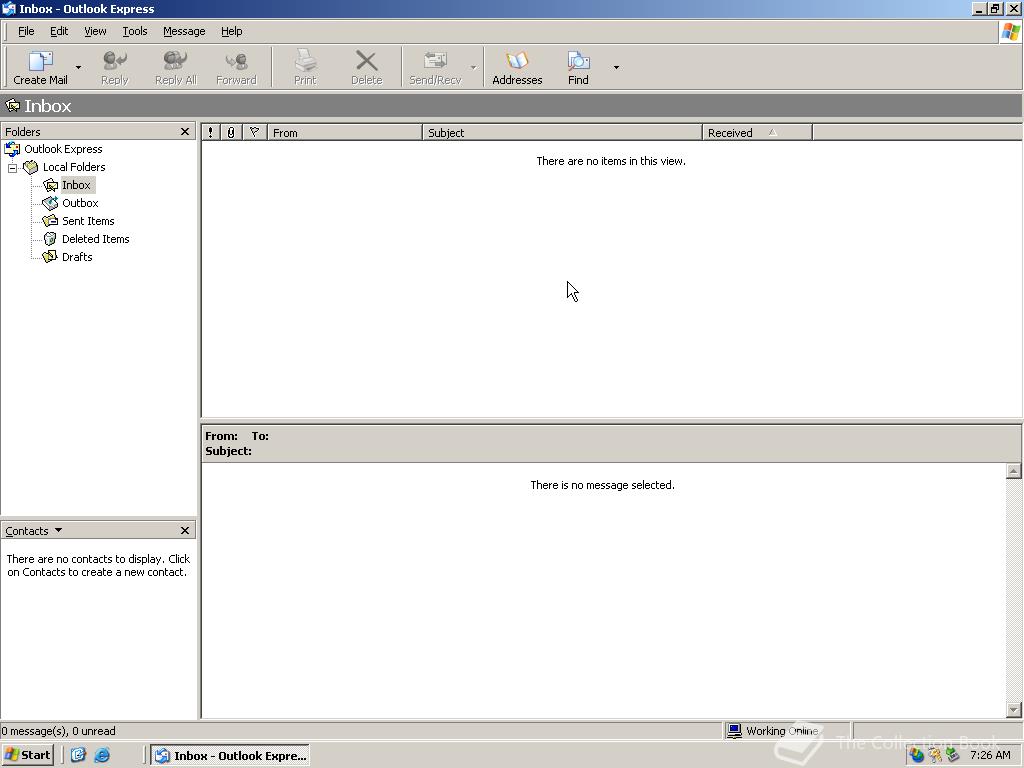Open the Message menu
1024x768 pixels.
click(184, 31)
